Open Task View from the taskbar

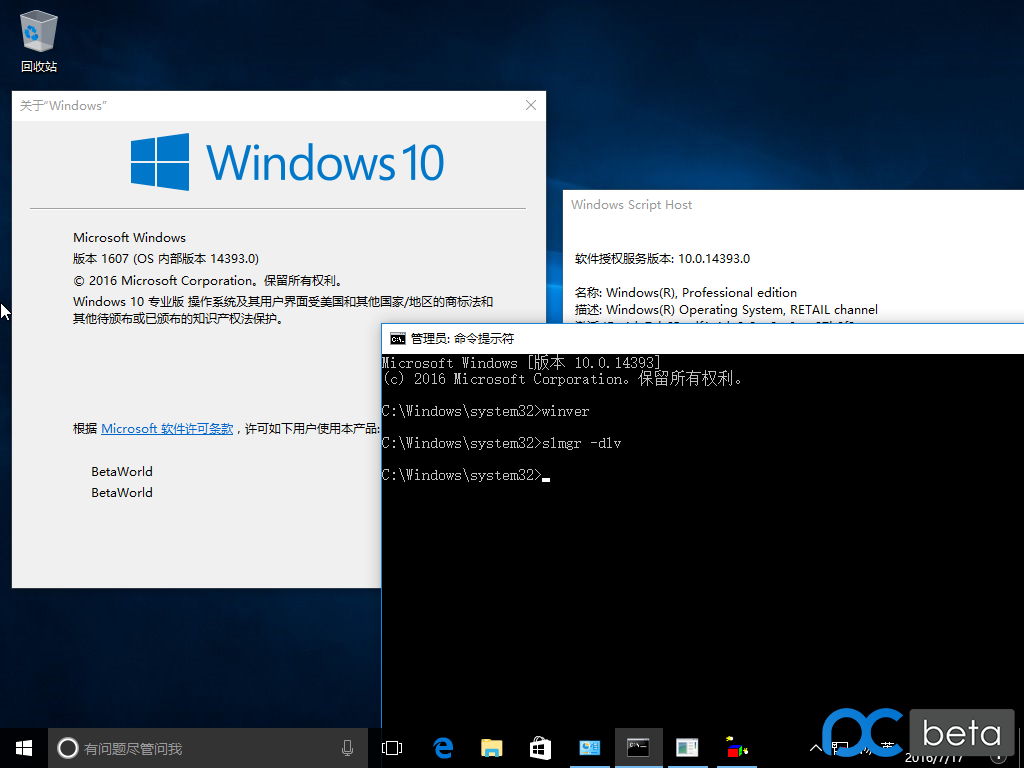pyautogui.click(x=392, y=748)
